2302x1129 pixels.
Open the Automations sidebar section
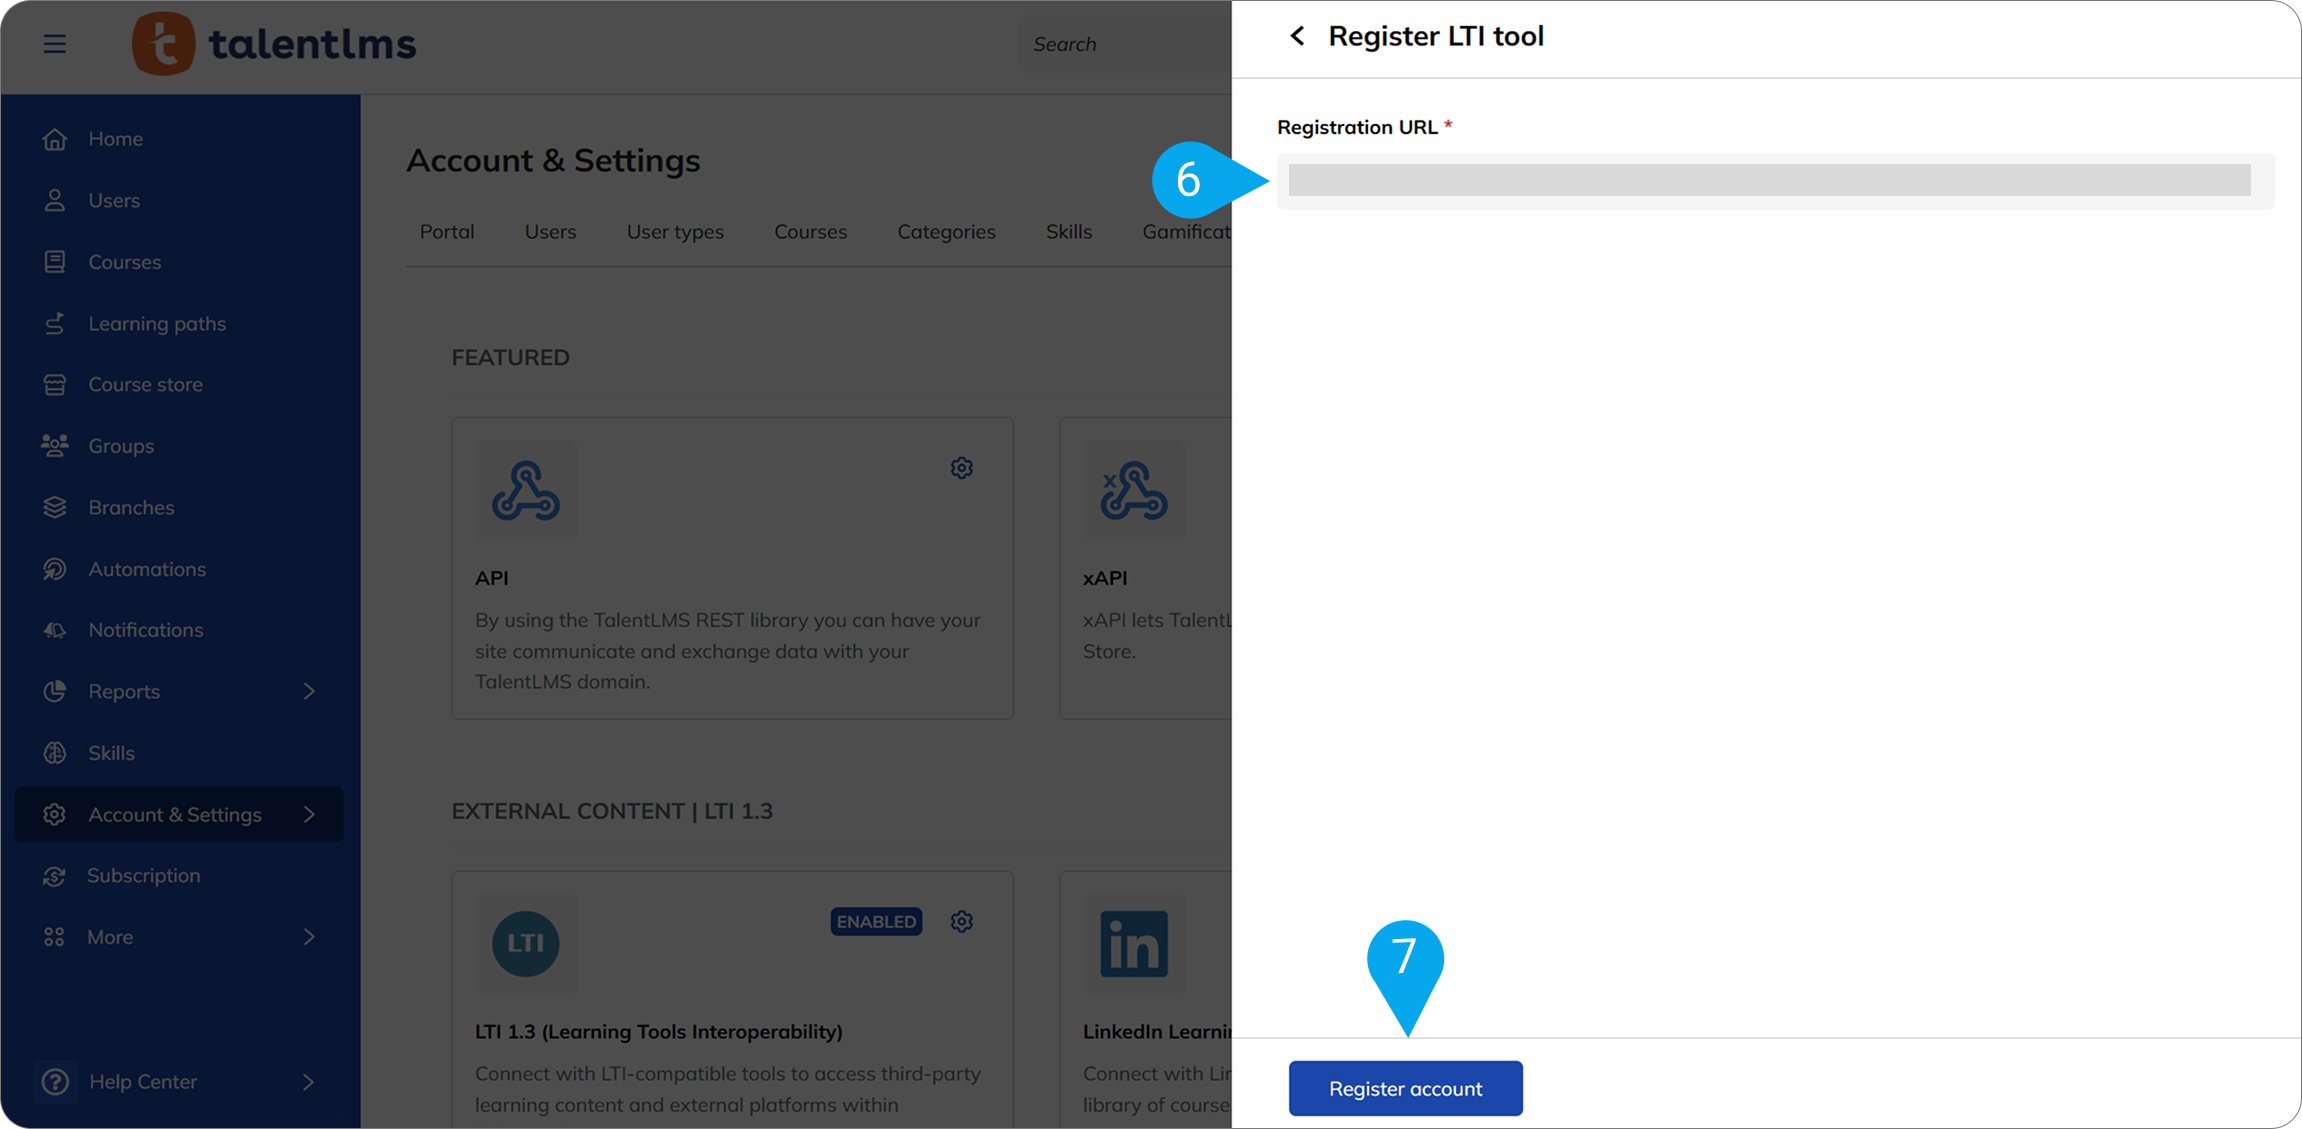point(146,568)
